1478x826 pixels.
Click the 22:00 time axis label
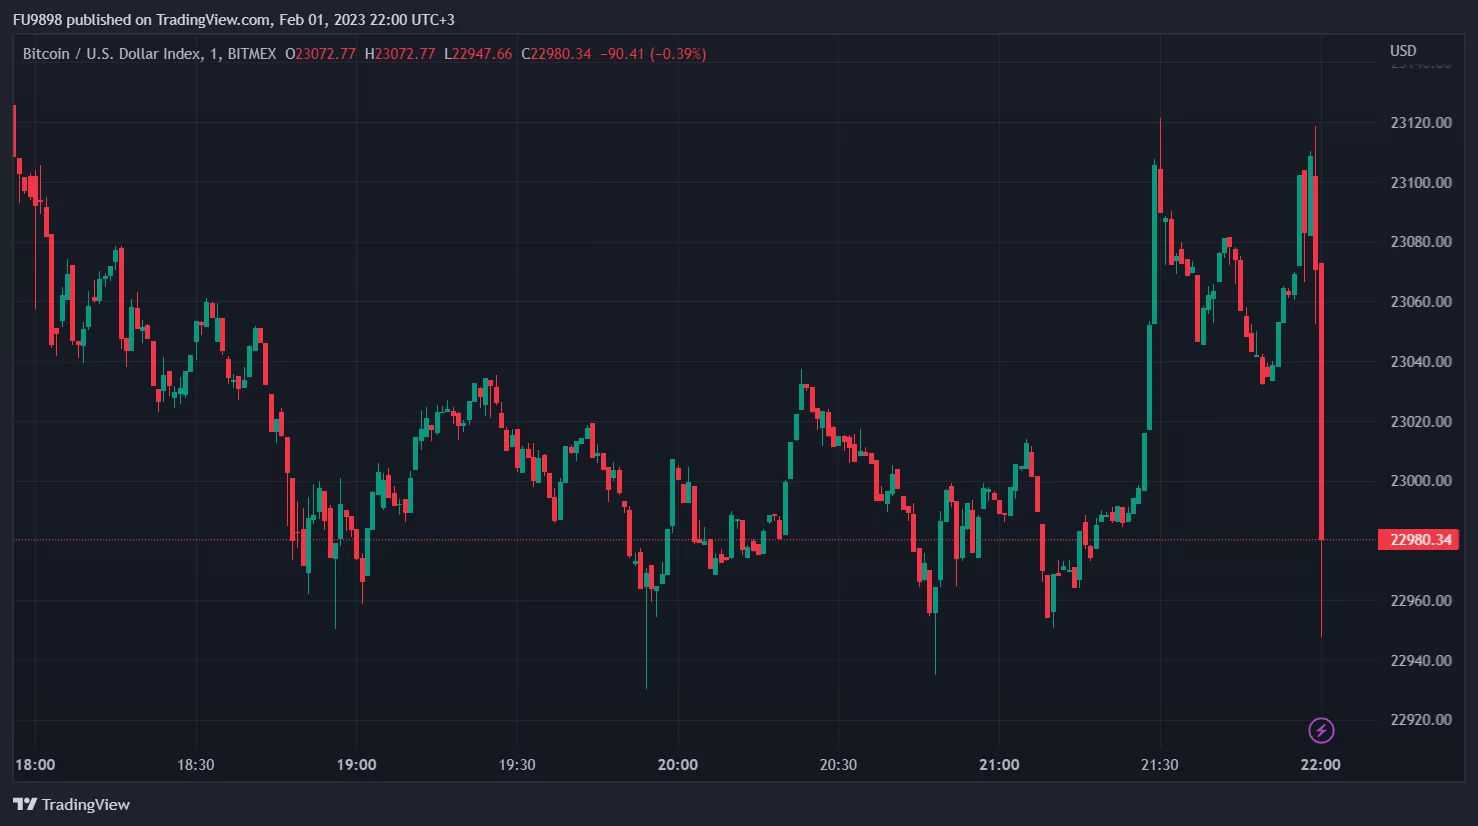pyautogui.click(x=1320, y=765)
